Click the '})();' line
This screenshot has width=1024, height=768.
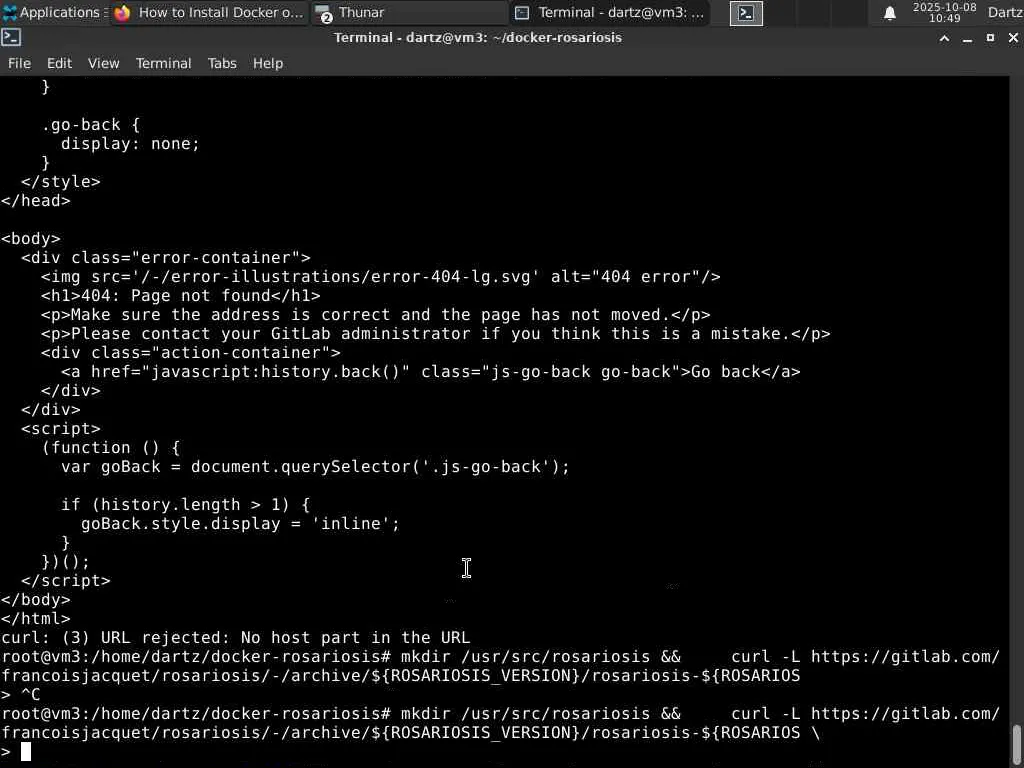[65, 562]
